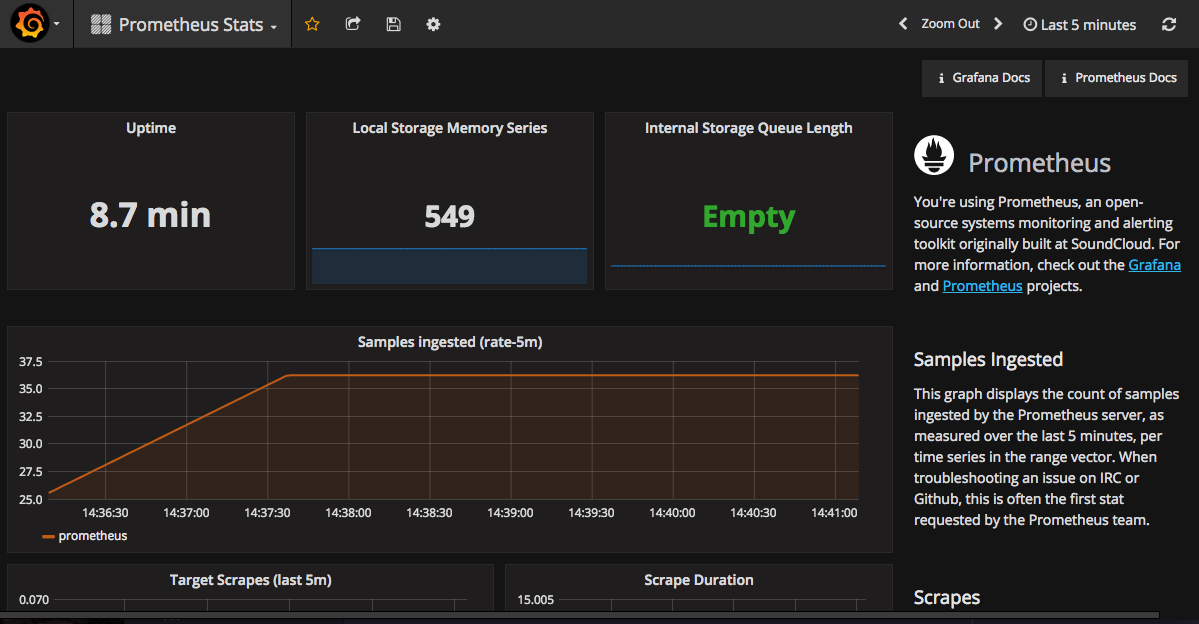
Task: Open the Grafana Docs button
Action: pos(981,78)
